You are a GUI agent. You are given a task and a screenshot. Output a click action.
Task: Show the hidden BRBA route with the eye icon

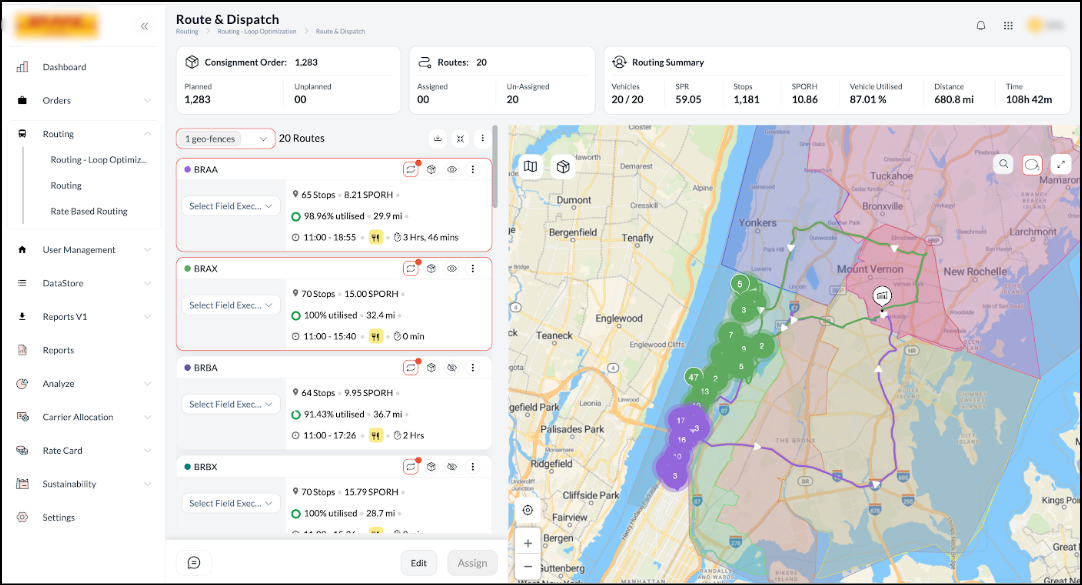pos(452,368)
